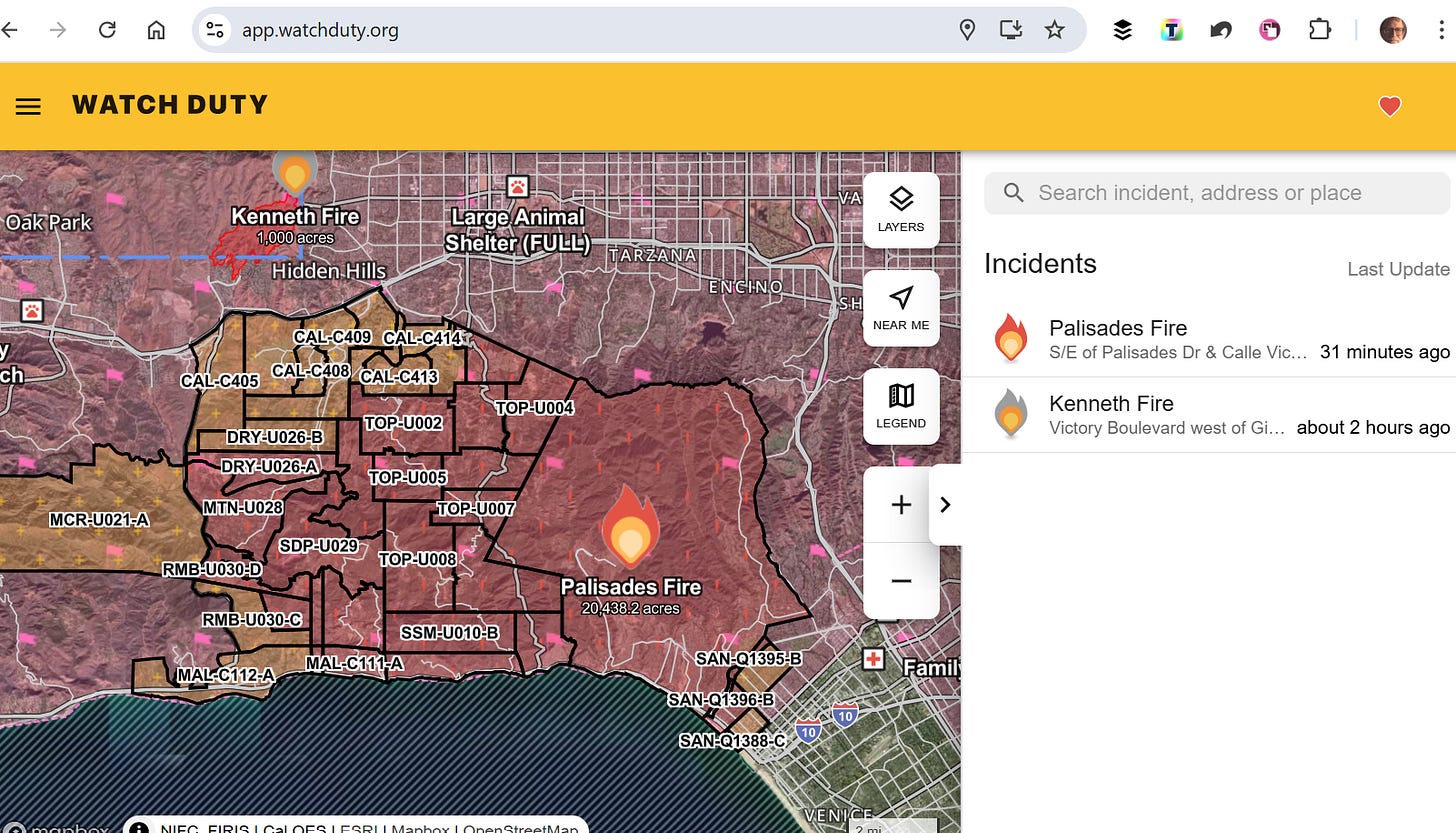The image size is (1456, 833).
Task: Select evacuation zone SSM-U010-B
Action: pyautogui.click(x=449, y=633)
